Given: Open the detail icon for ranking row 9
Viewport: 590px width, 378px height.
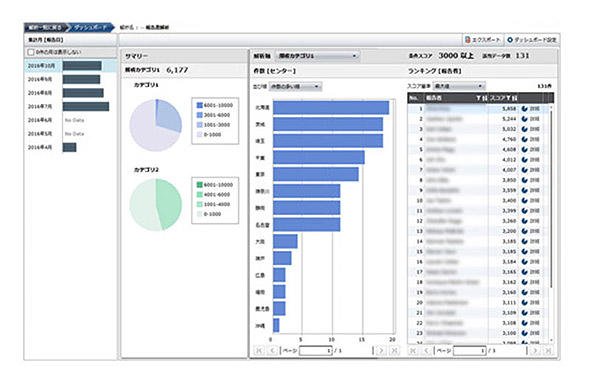Looking at the screenshot, I should point(524,190).
